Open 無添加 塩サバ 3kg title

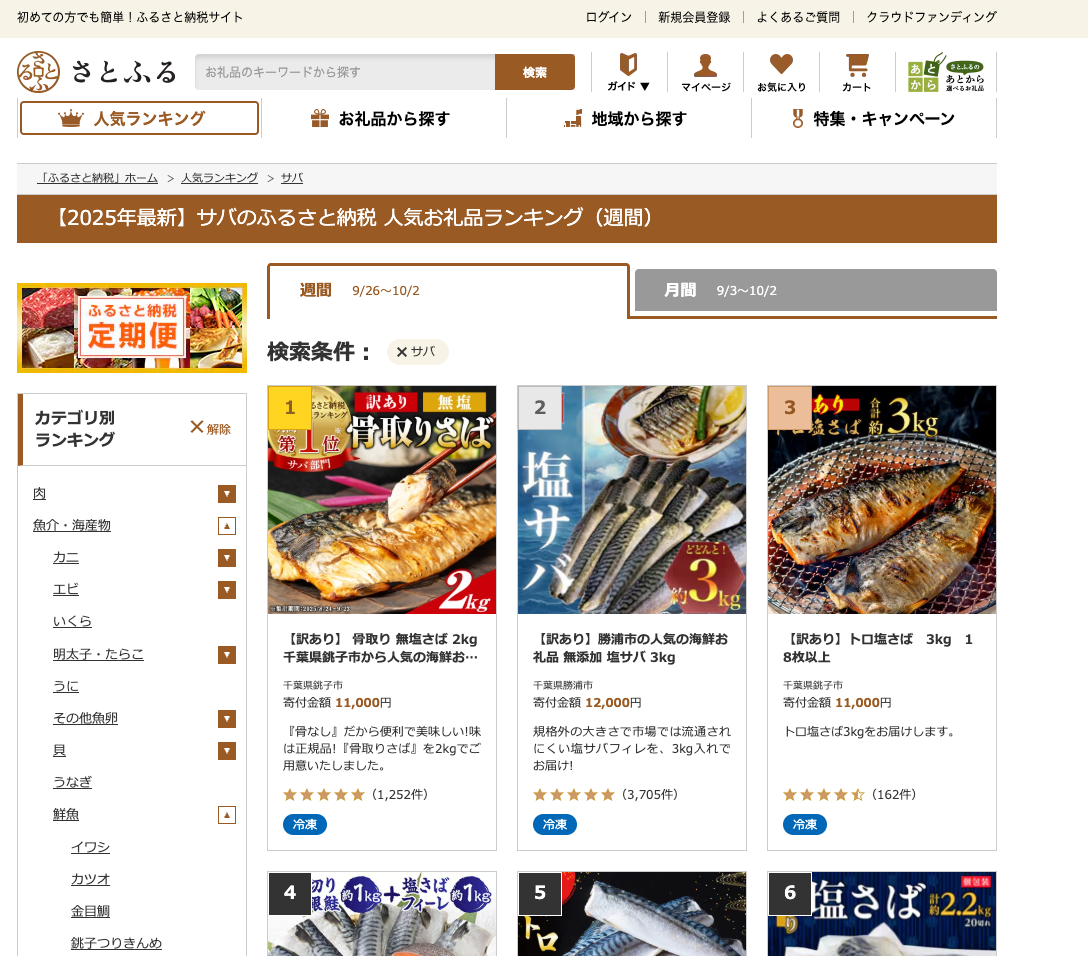pos(630,648)
